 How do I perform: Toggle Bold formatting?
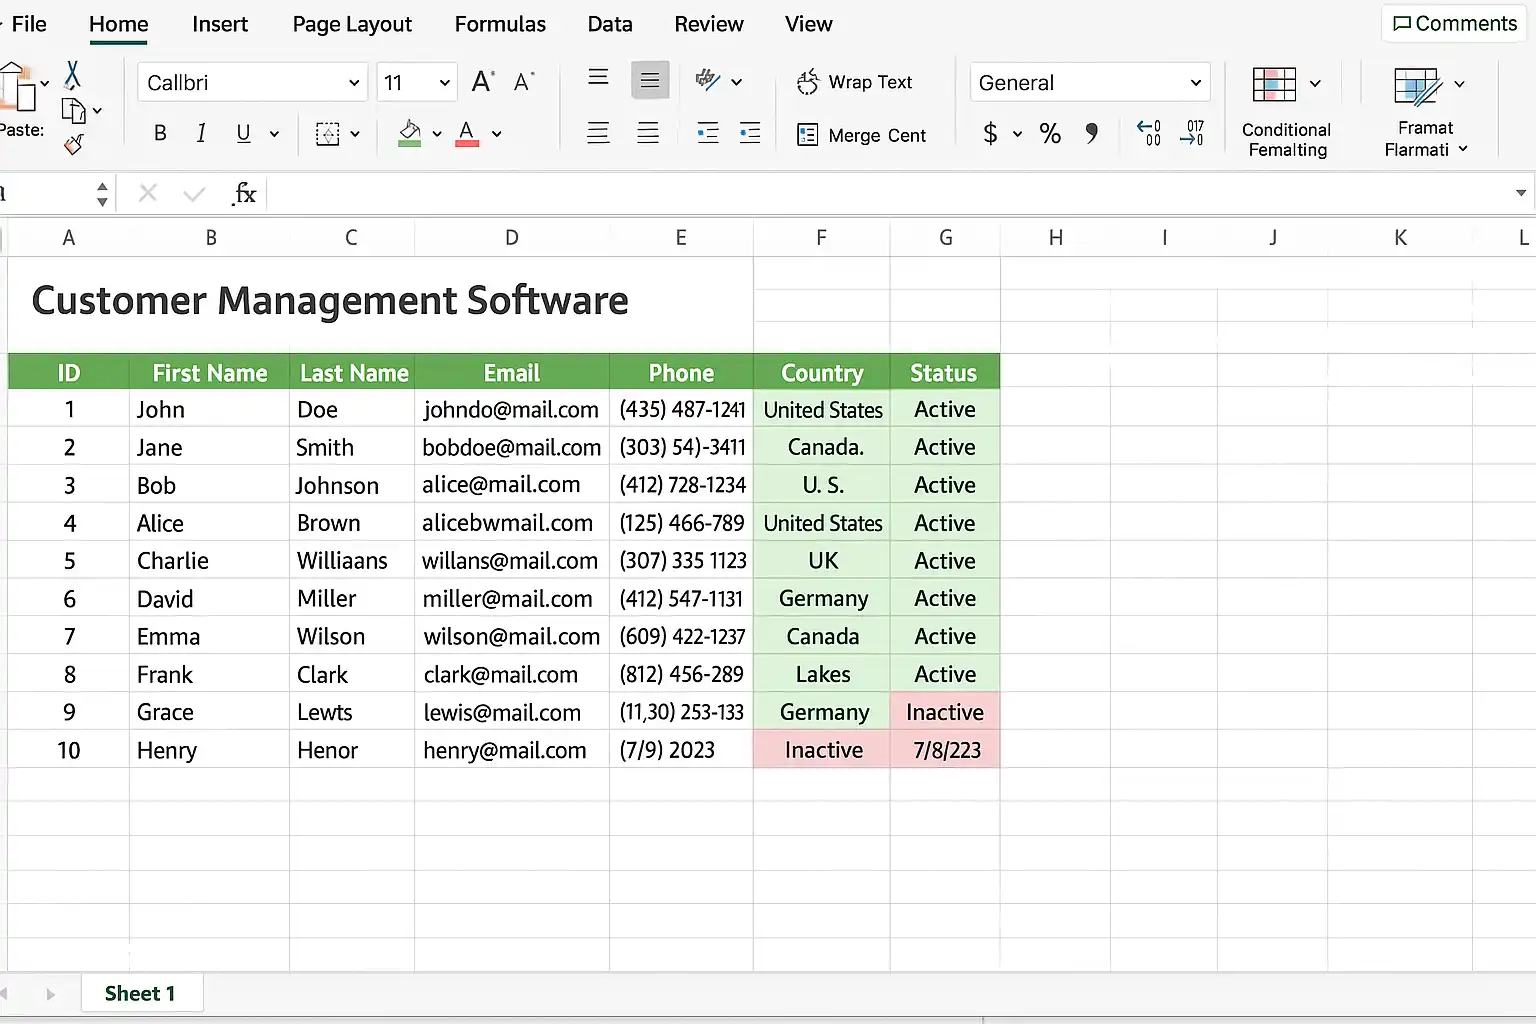click(x=160, y=133)
